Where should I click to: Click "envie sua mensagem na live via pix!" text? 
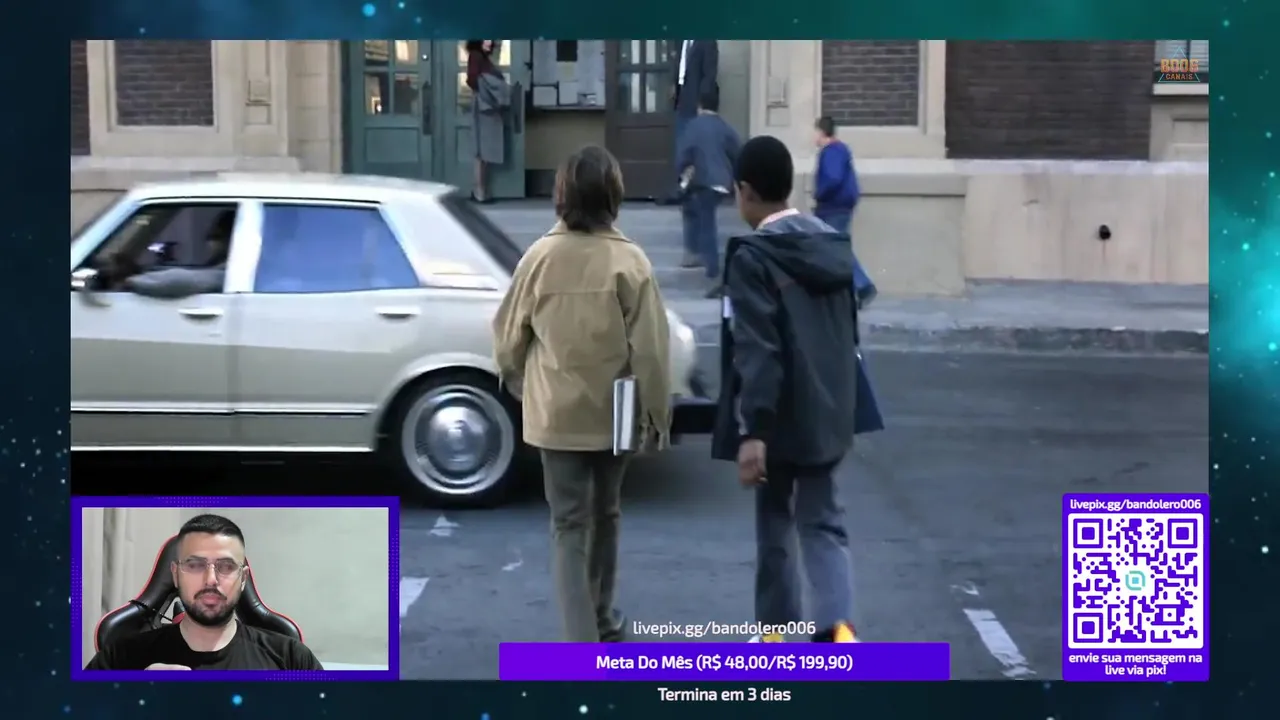coord(1135,663)
